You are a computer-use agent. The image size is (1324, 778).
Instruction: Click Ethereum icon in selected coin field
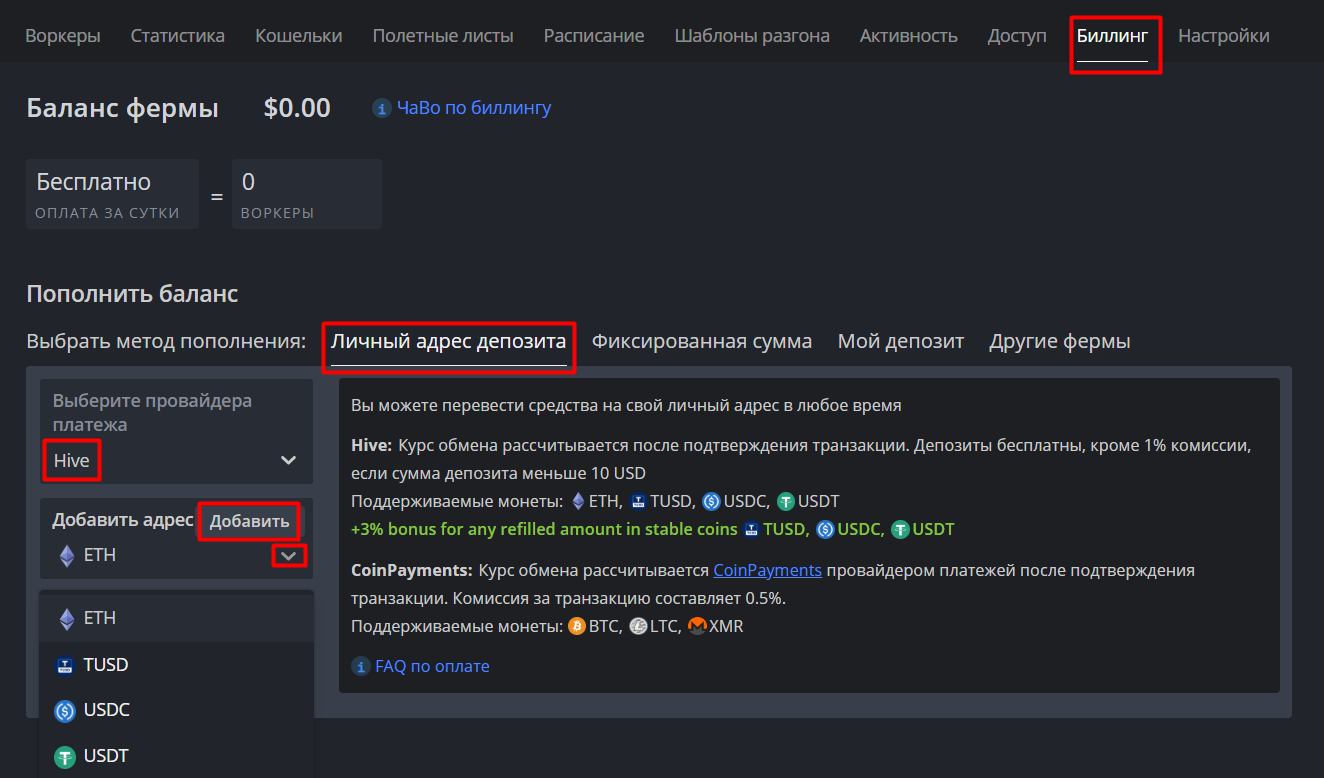(66, 556)
